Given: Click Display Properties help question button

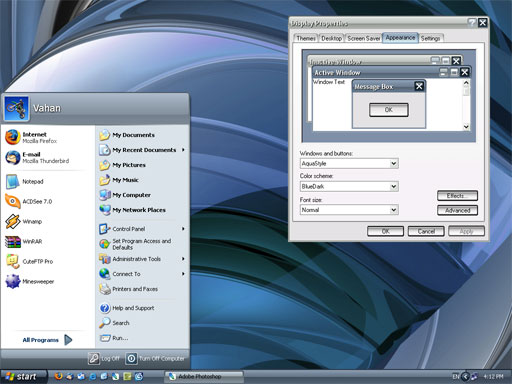Looking at the screenshot, I should point(472,23).
